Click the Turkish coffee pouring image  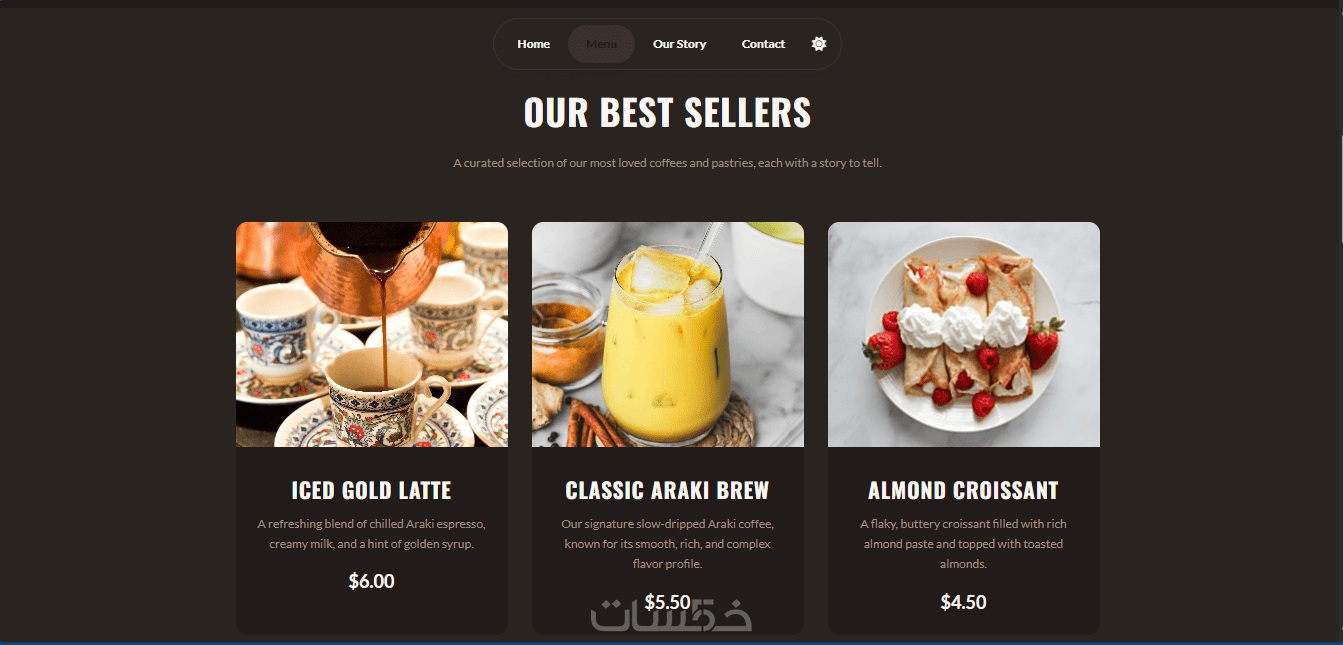tap(372, 334)
